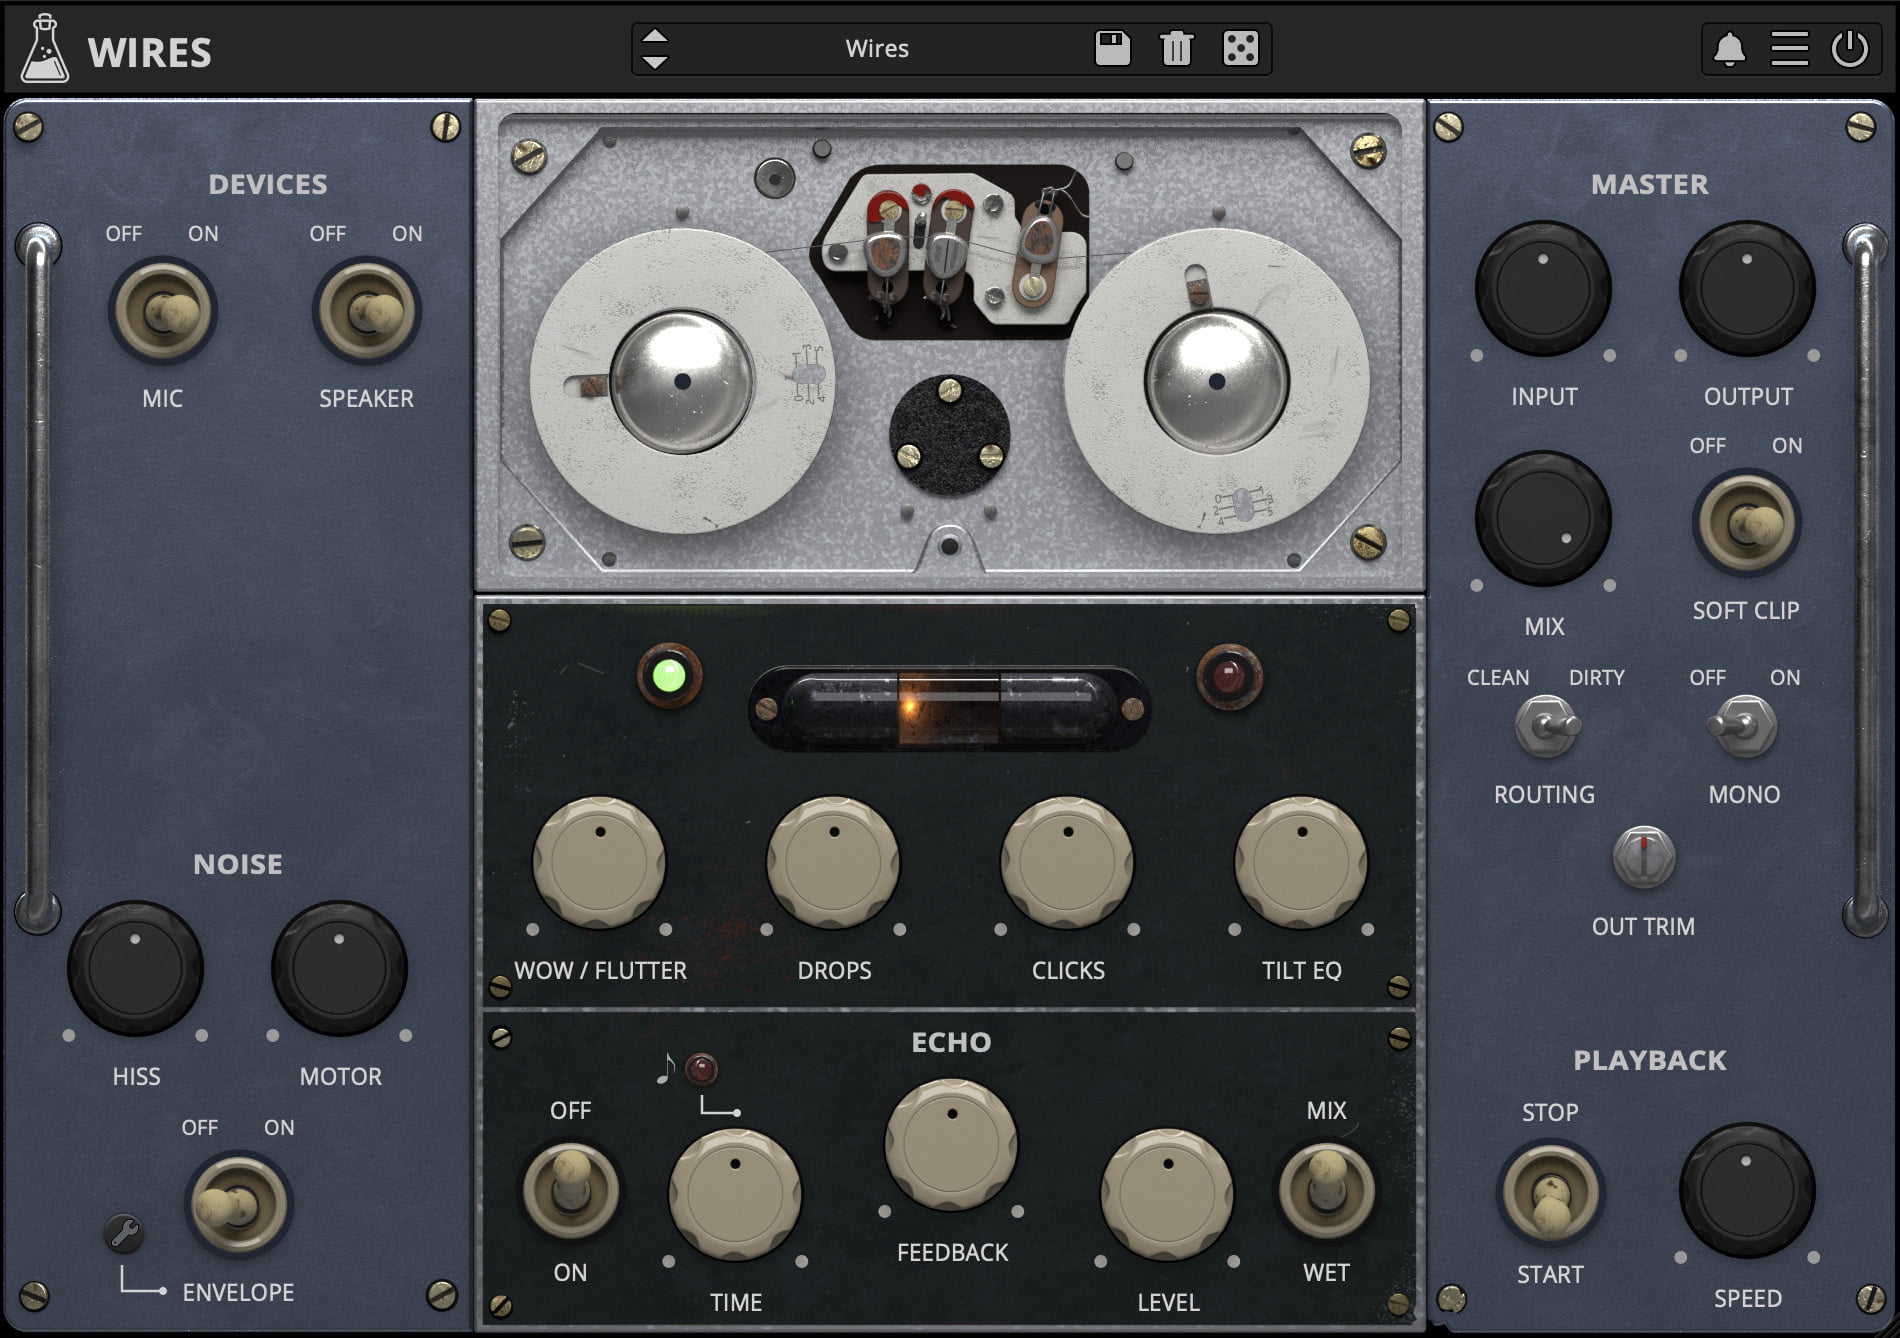Switch the MONO toggle on
Screen dimensions: 1900x1338
[x=1744, y=727]
